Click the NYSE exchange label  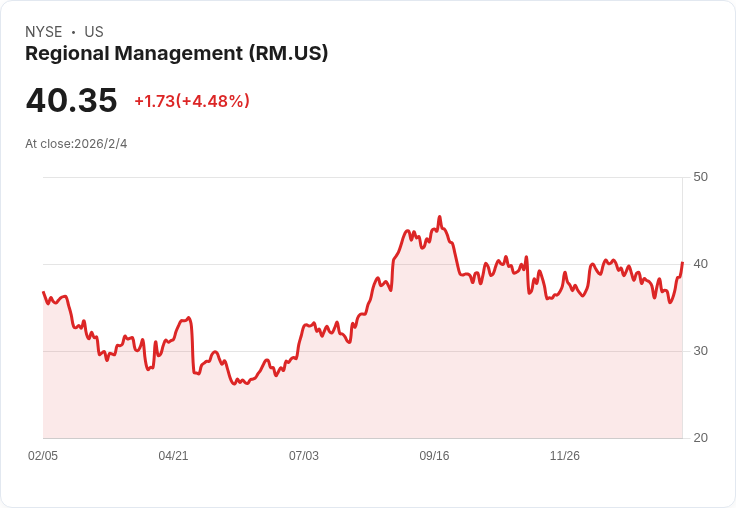(x=44, y=32)
